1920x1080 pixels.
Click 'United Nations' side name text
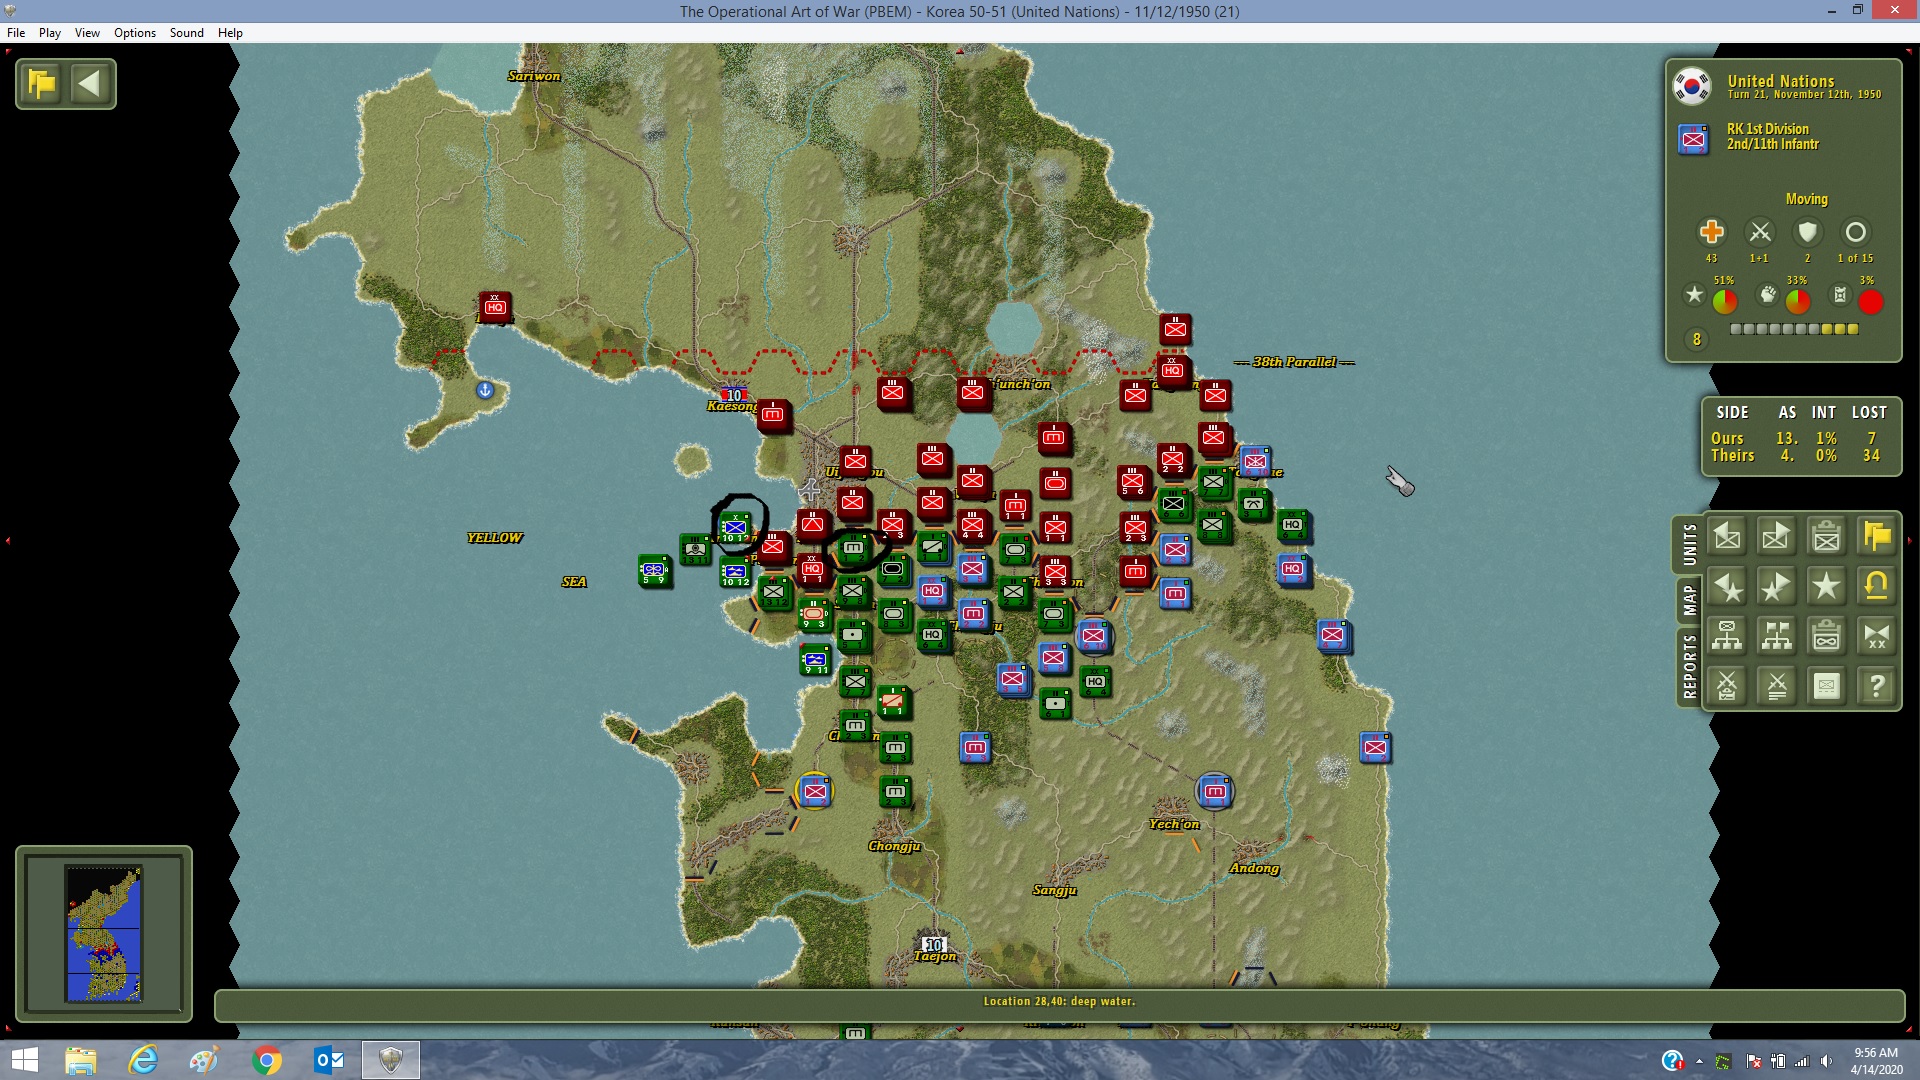click(x=1781, y=81)
